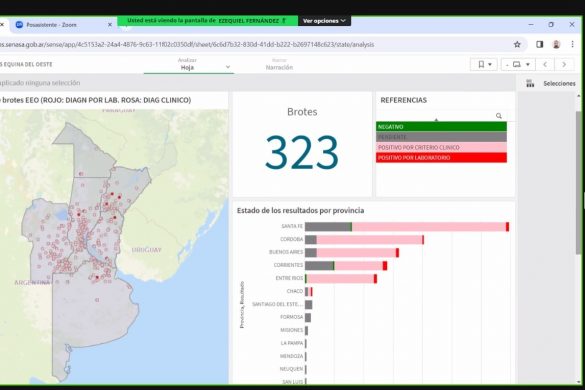Click Santa Fe gray pending bar segment
Viewport: 585px width, 390px height.
328,227
